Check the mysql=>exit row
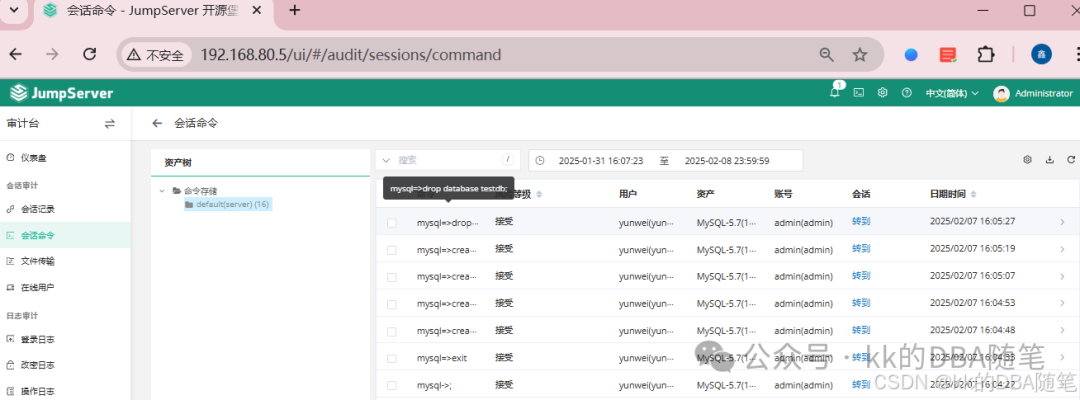This screenshot has height=400, width=1080. pyautogui.click(x=391, y=359)
